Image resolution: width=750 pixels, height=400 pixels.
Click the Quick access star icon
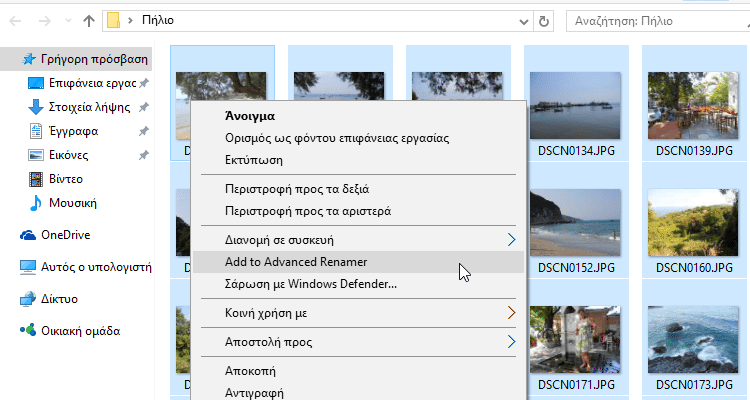coord(29,59)
